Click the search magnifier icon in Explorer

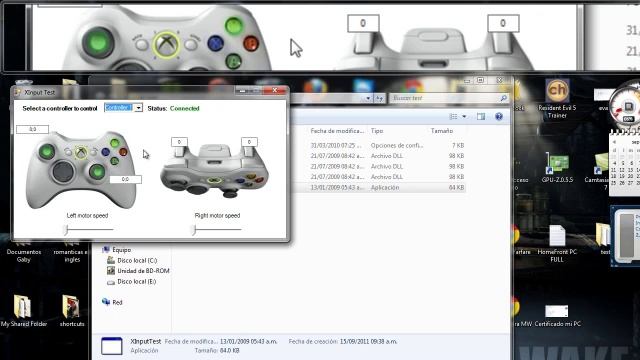503,98
